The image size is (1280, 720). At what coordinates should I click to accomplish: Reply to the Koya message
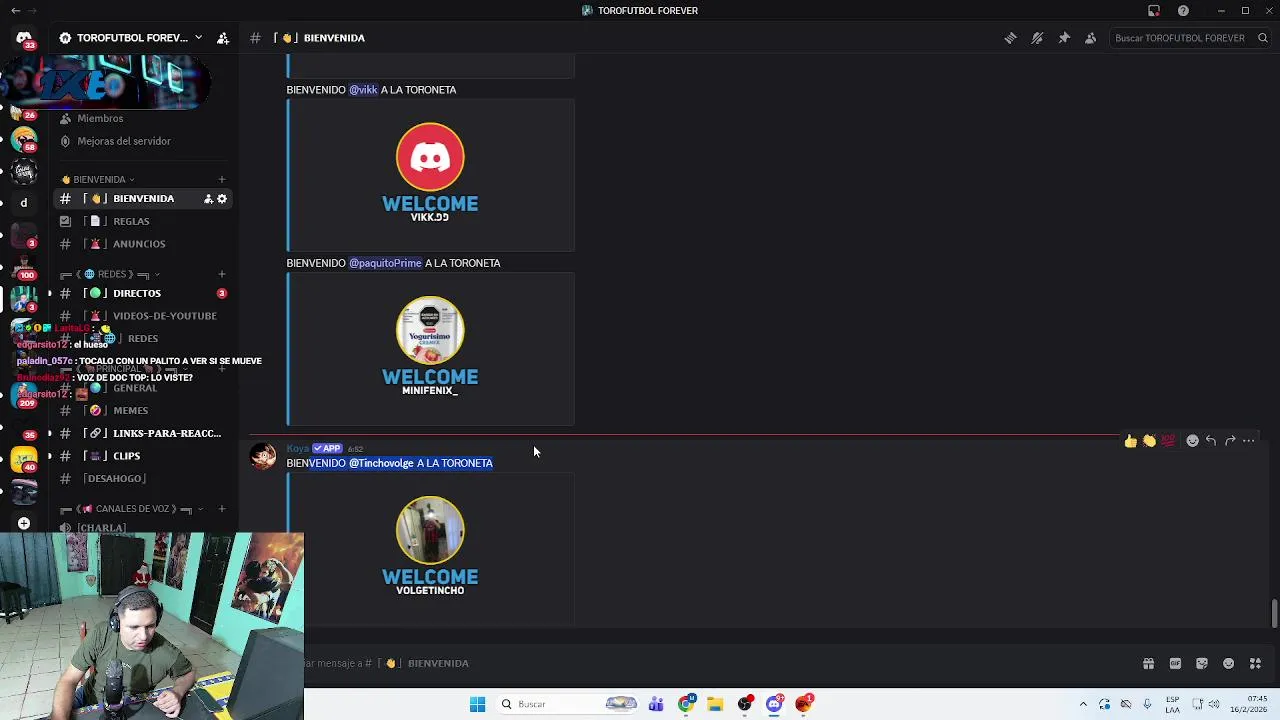click(1211, 441)
